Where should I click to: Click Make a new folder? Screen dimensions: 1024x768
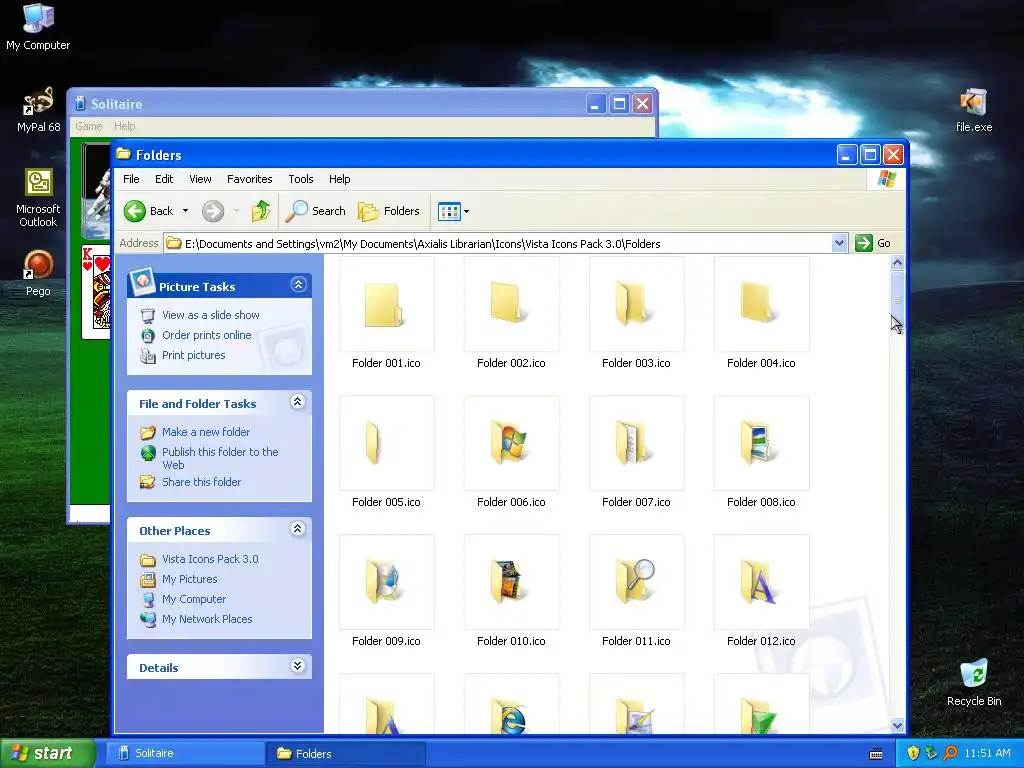coord(206,432)
